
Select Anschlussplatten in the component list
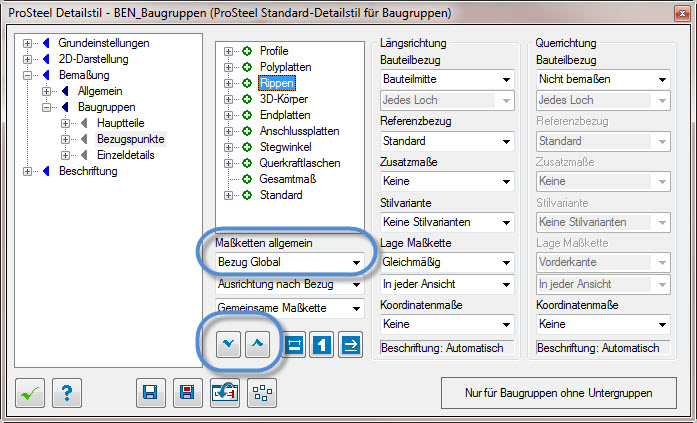[x=300, y=131]
